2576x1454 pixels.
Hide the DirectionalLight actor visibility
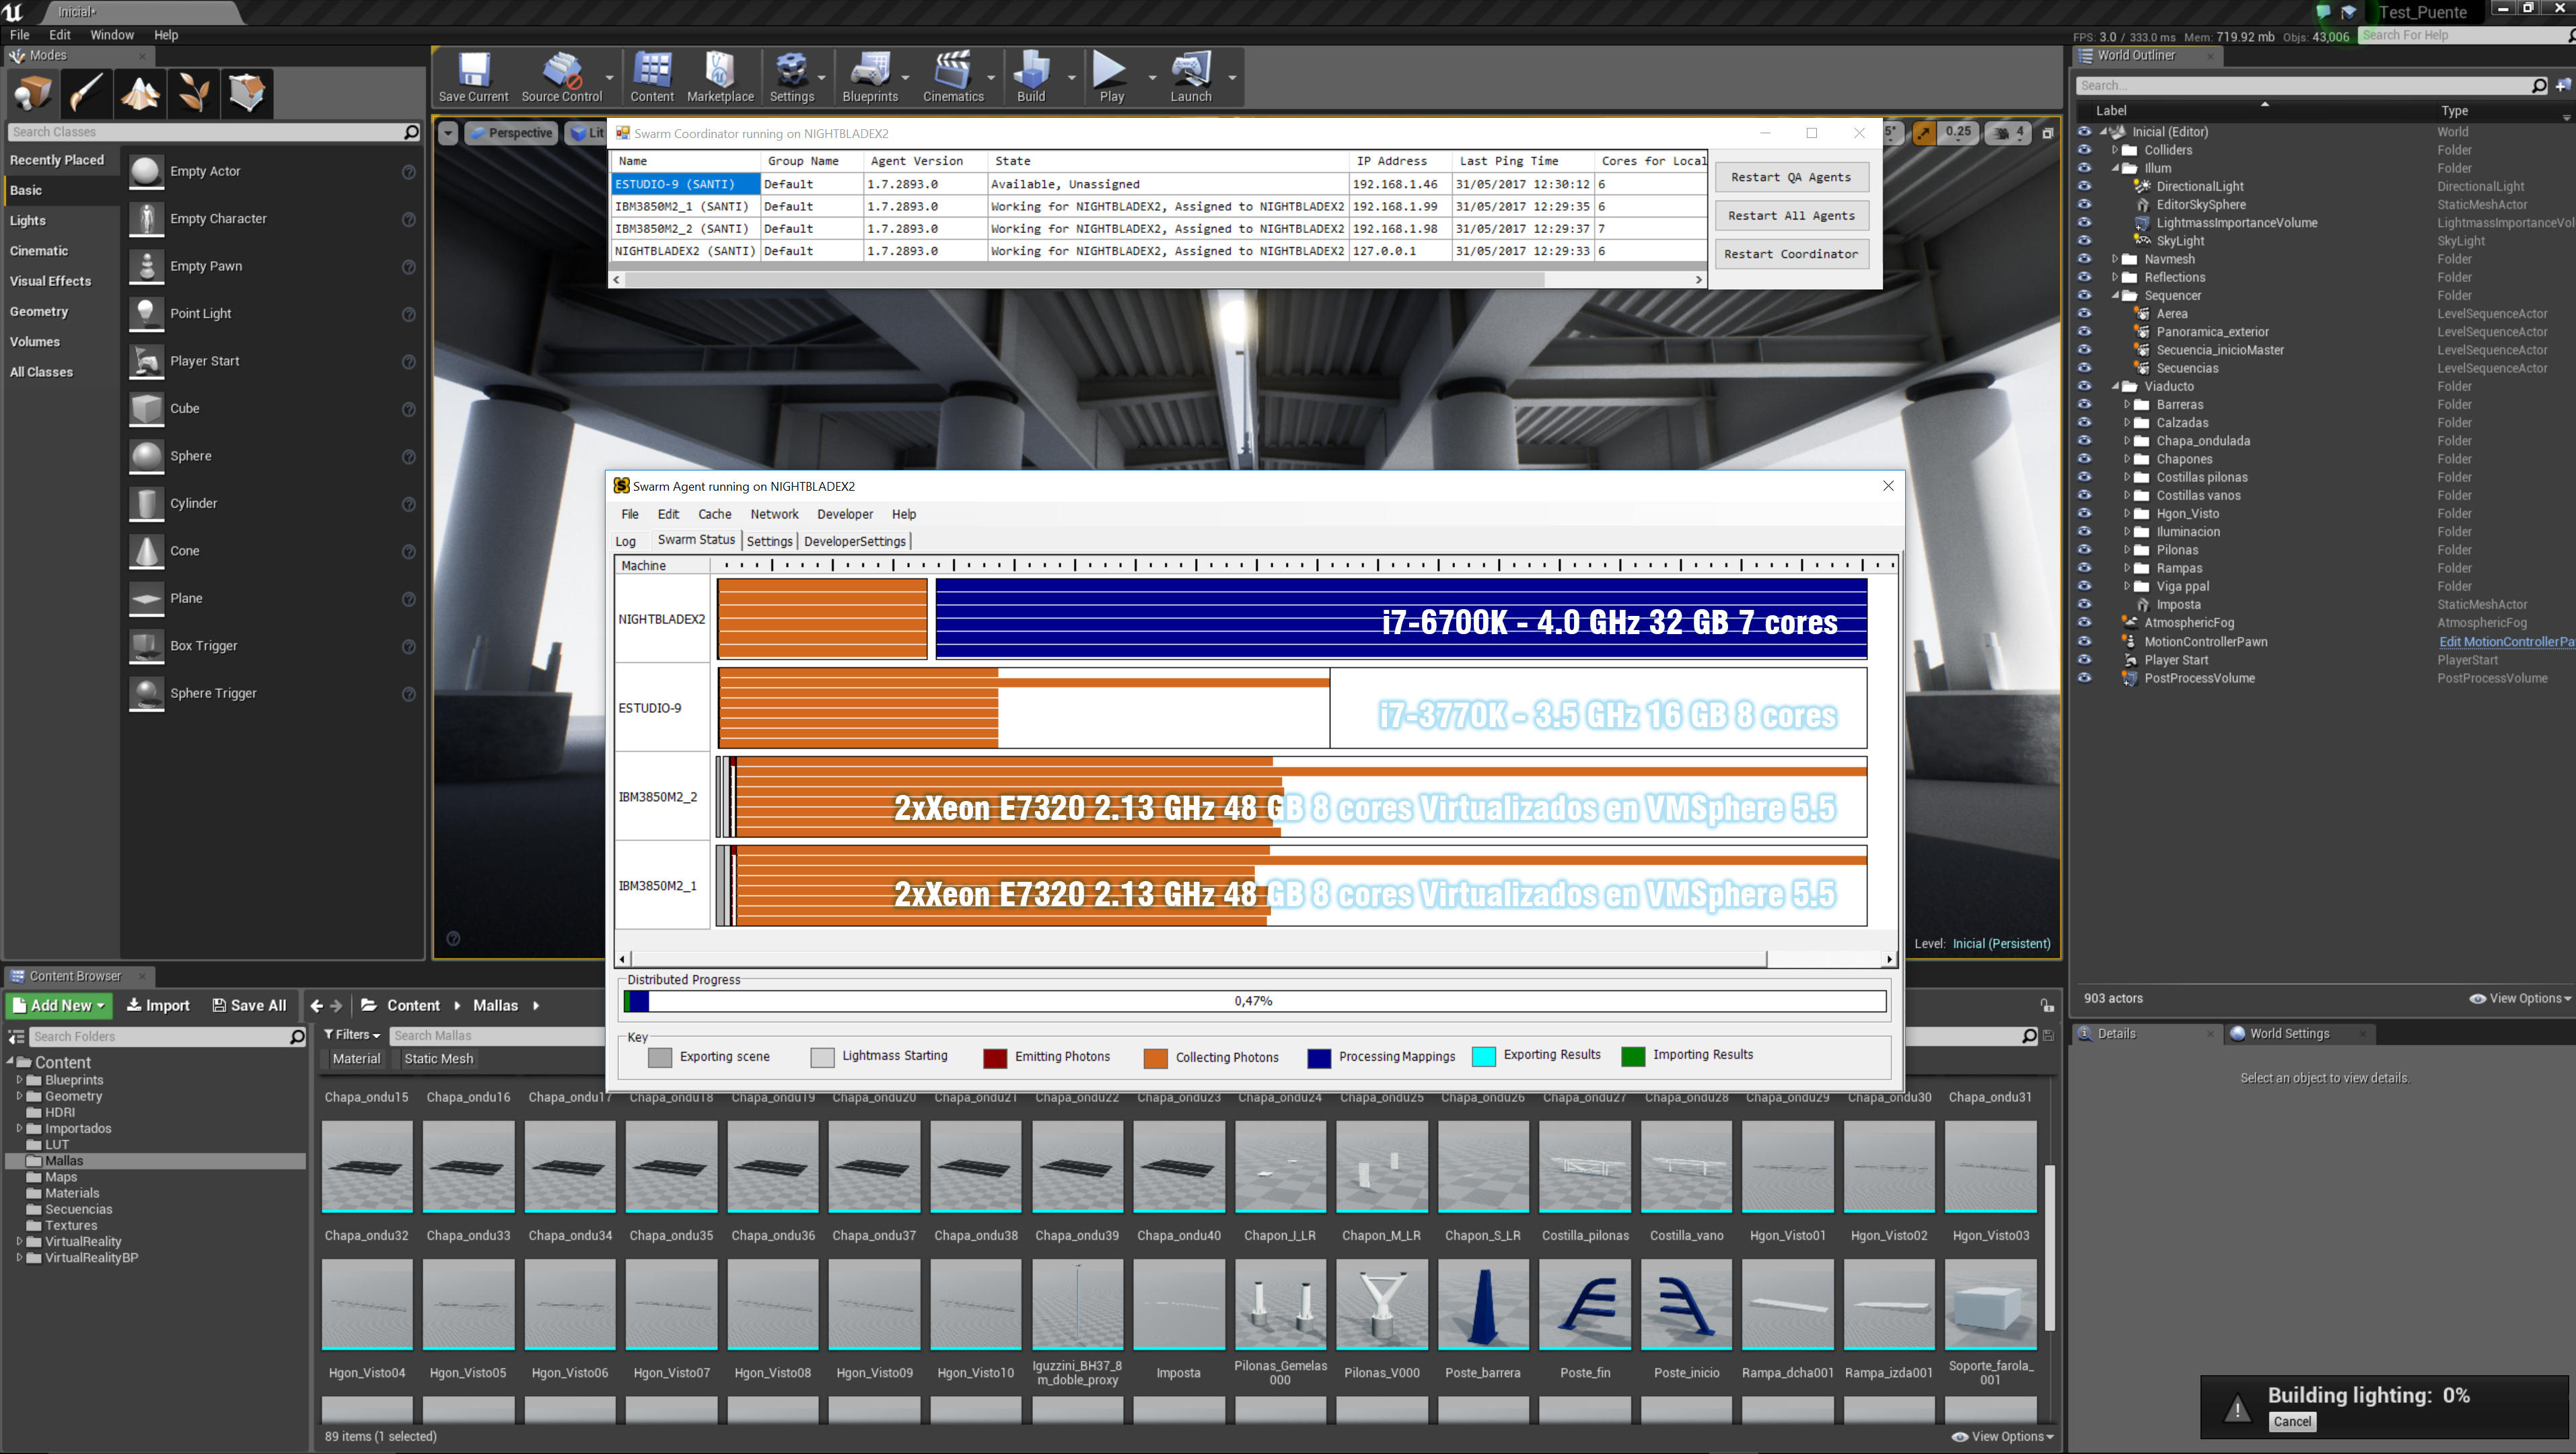(2084, 186)
